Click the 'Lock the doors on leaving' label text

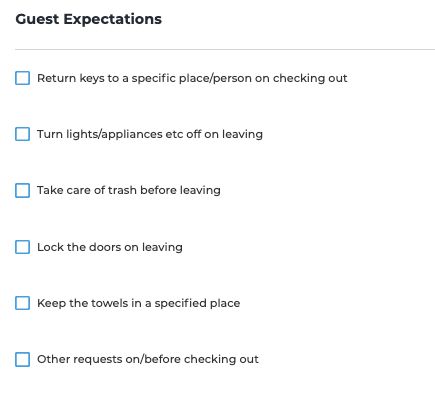pyautogui.click(x=110, y=247)
